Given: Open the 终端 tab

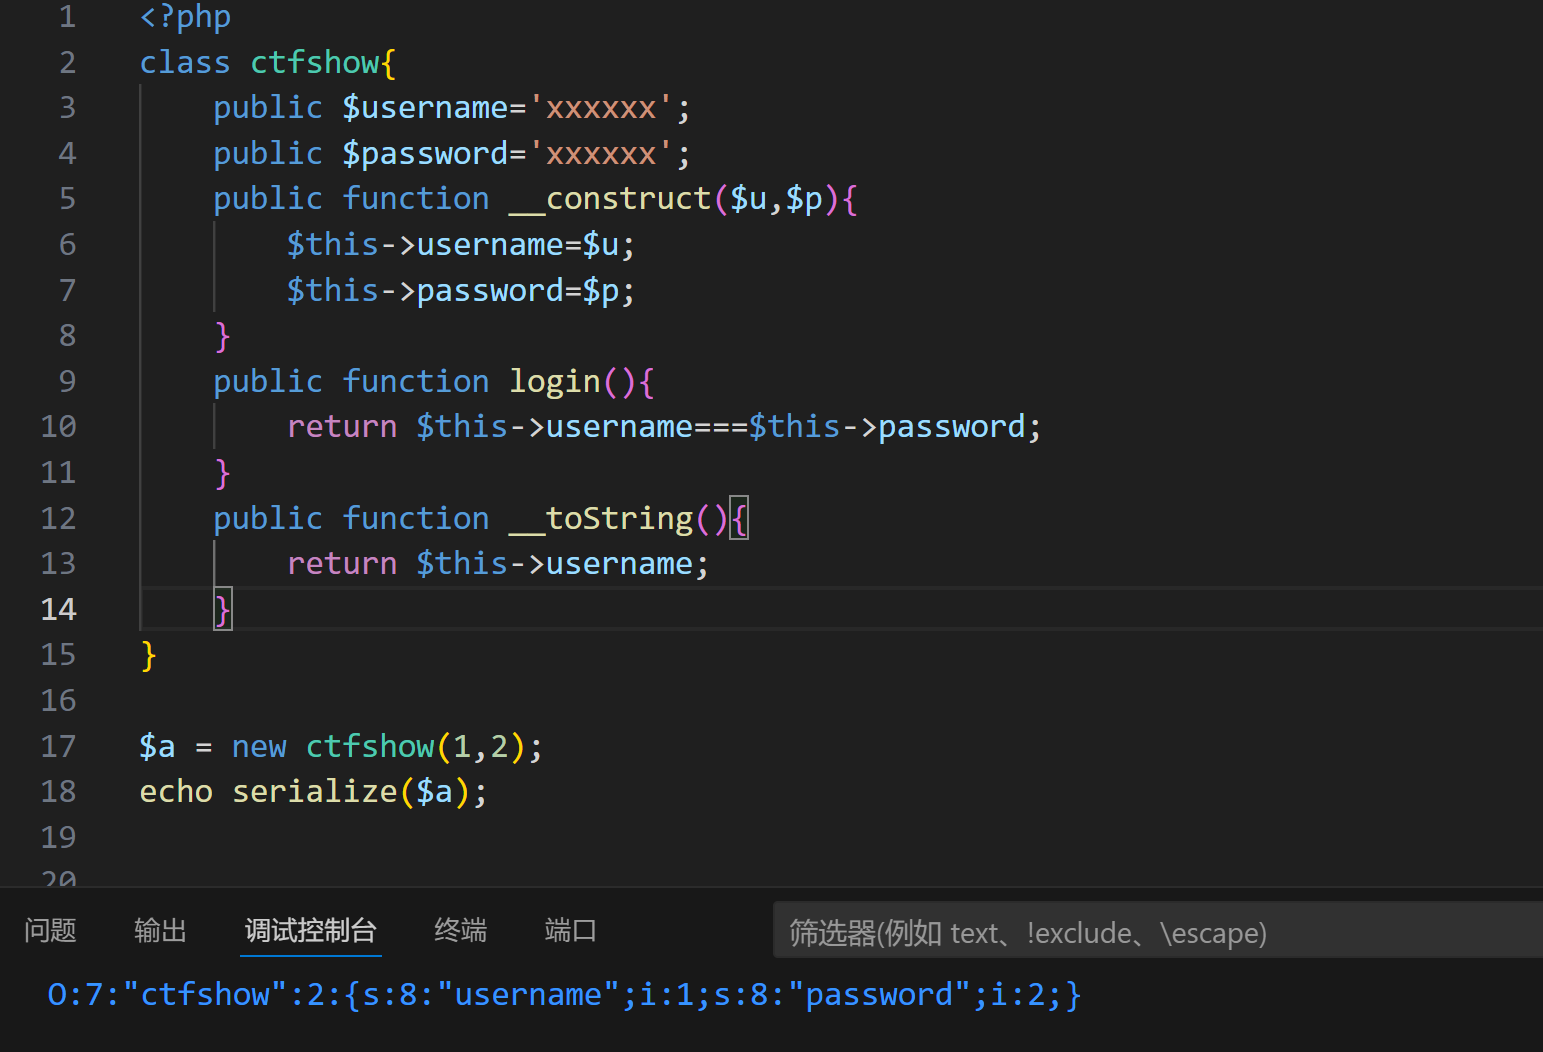Looking at the screenshot, I should click(x=460, y=931).
